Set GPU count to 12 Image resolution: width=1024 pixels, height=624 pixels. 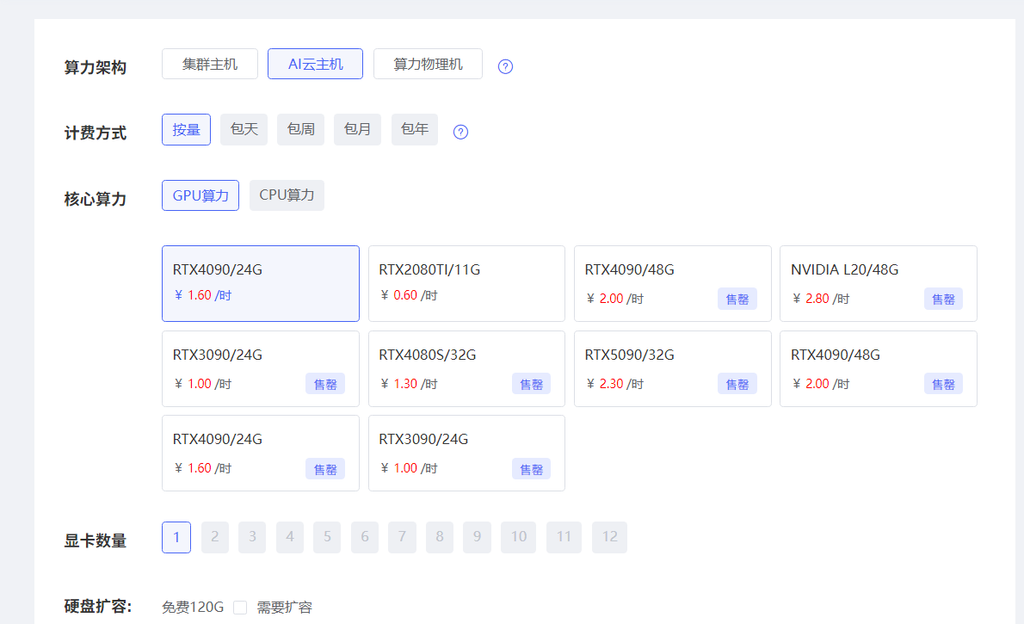coord(609,537)
